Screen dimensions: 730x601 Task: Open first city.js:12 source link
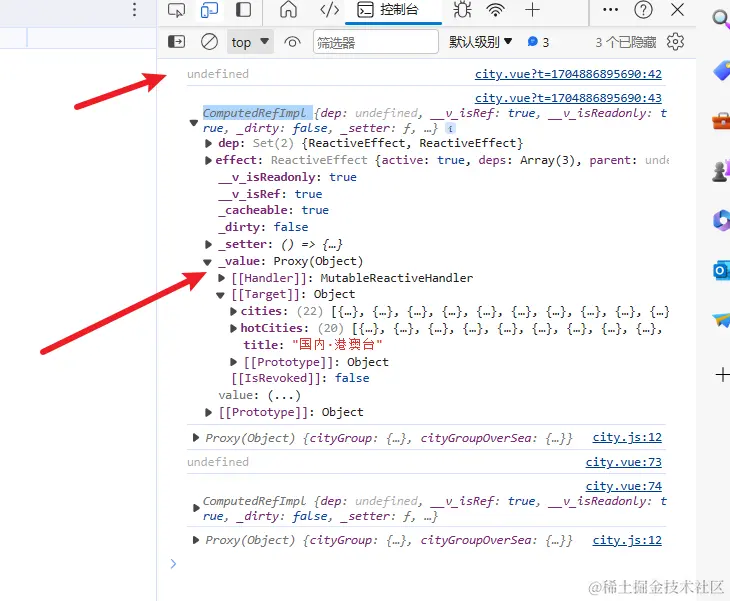click(x=627, y=438)
